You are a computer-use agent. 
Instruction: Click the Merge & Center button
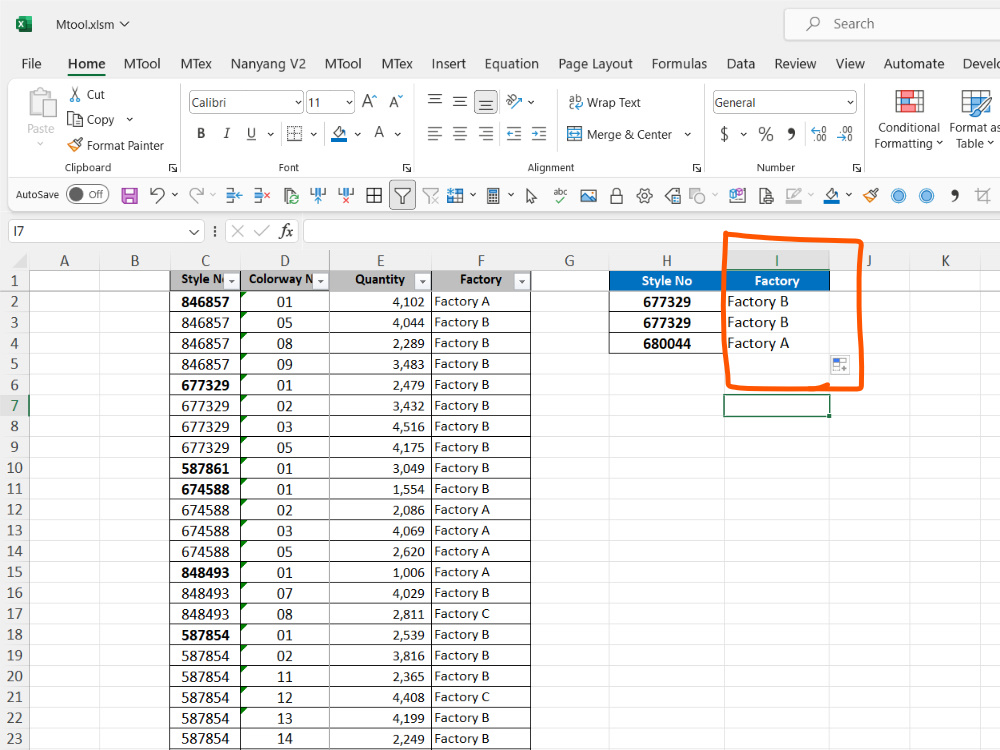tap(621, 135)
